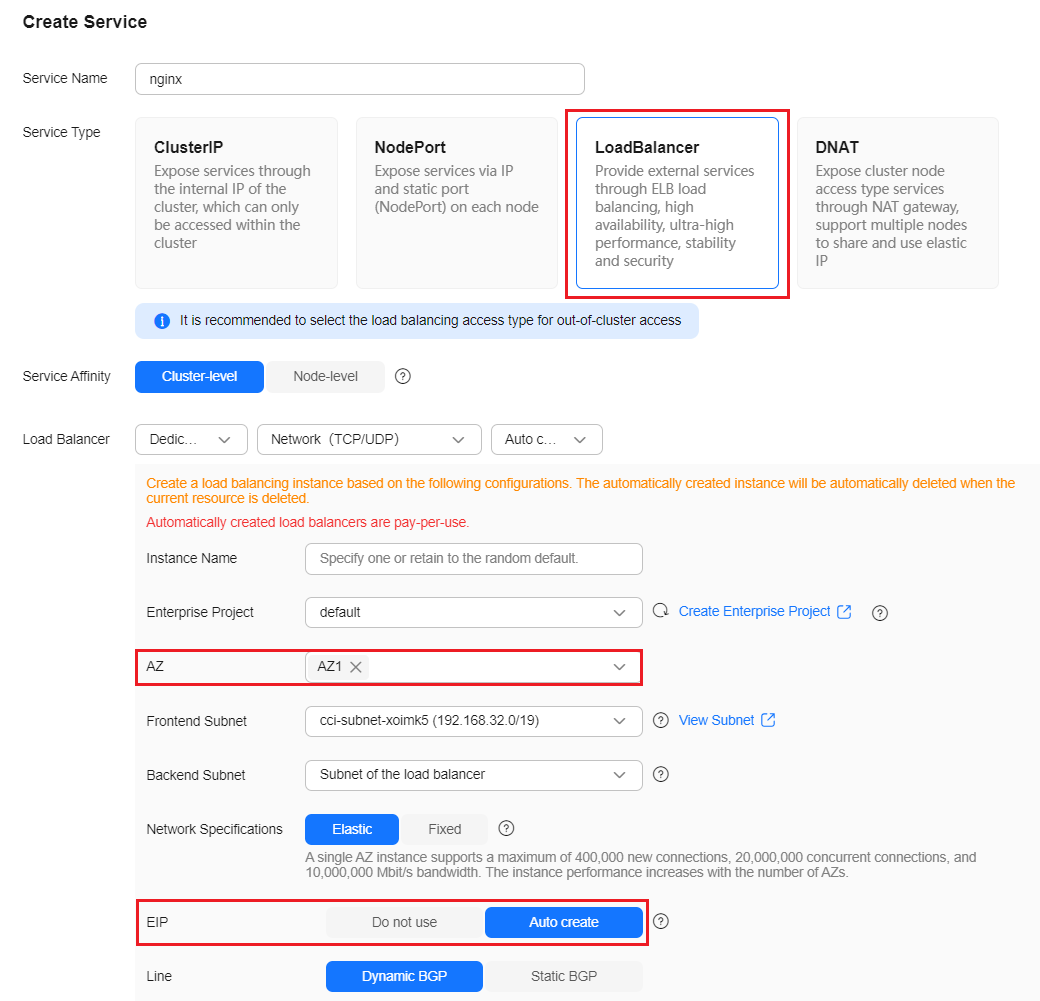Click the Network Specifications help icon
The height and width of the screenshot is (1001, 1040).
coord(506,829)
